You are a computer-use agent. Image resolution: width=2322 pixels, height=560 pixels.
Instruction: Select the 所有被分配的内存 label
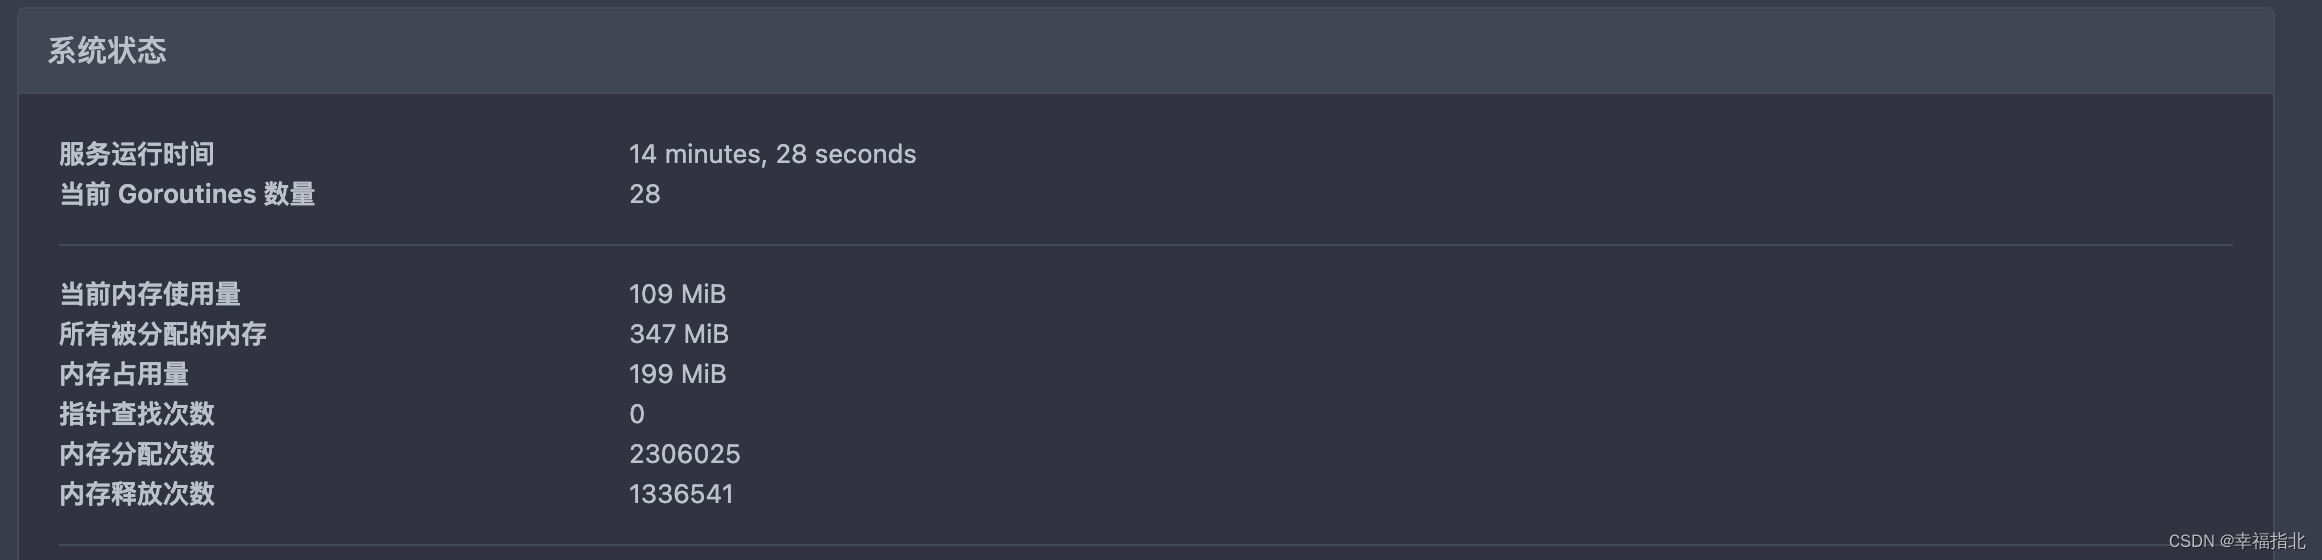click(x=163, y=334)
